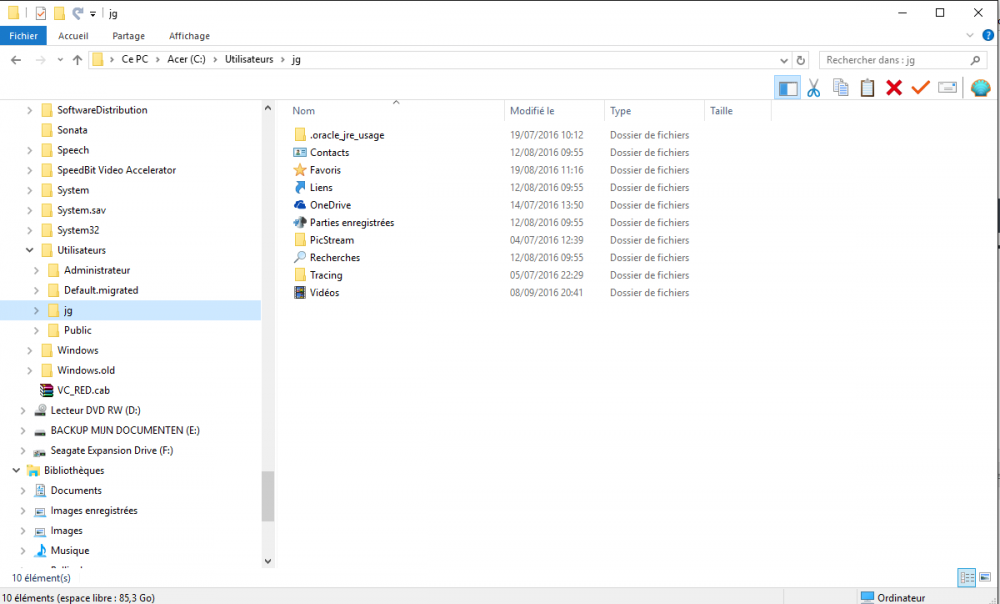Open Classic Shell settings shell icon
The width and height of the screenshot is (1000, 604).
point(979,88)
